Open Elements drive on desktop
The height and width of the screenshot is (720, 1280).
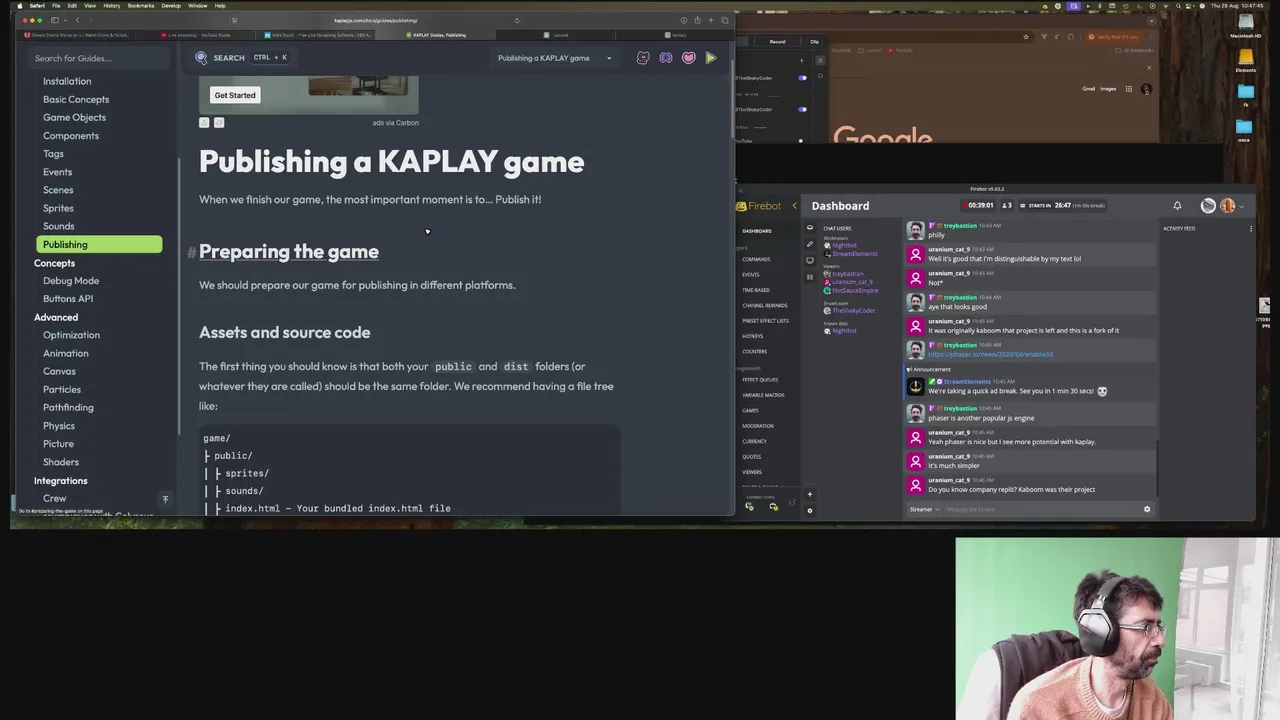click(1246, 56)
